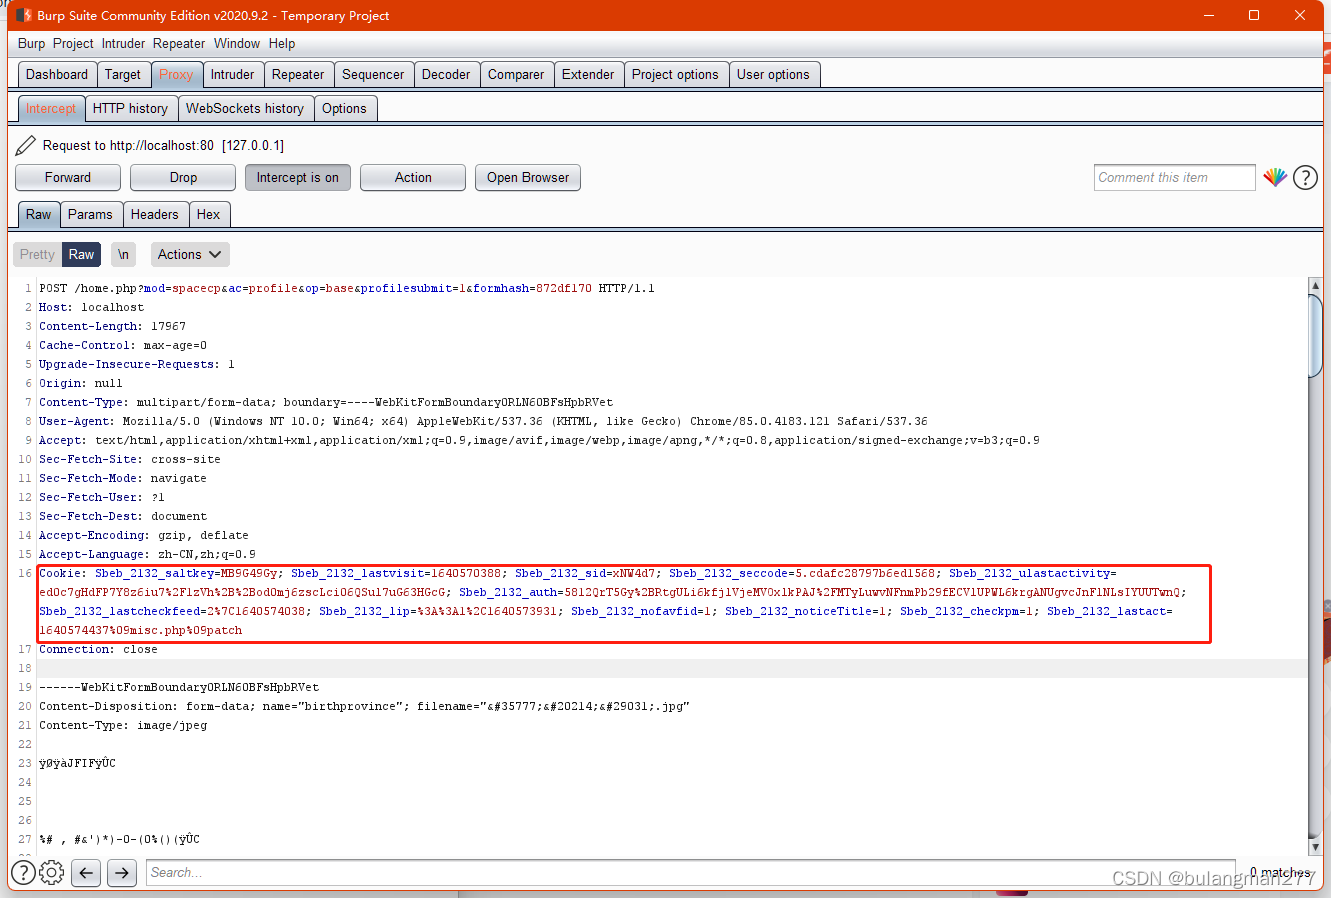The height and width of the screenshot is (898, 1331).
Task: Click the Cache-Control: max-age=0 line
Action: 123,345
